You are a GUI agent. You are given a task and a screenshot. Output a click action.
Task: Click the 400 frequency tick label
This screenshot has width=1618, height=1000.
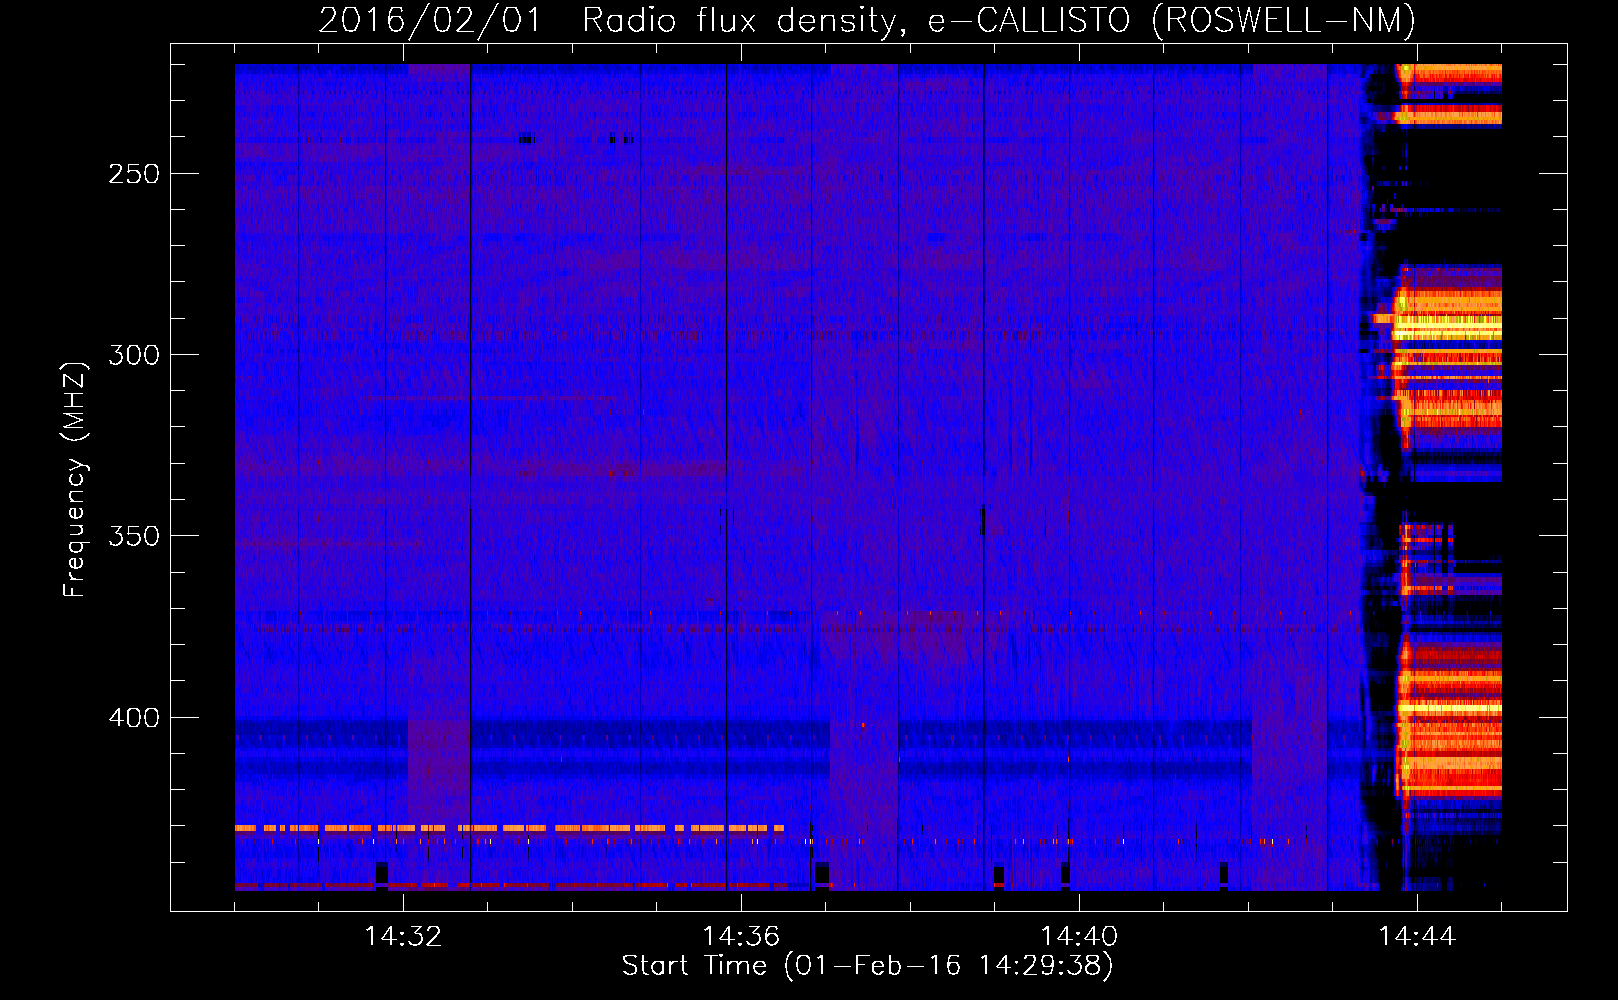(x=134, y=718)
